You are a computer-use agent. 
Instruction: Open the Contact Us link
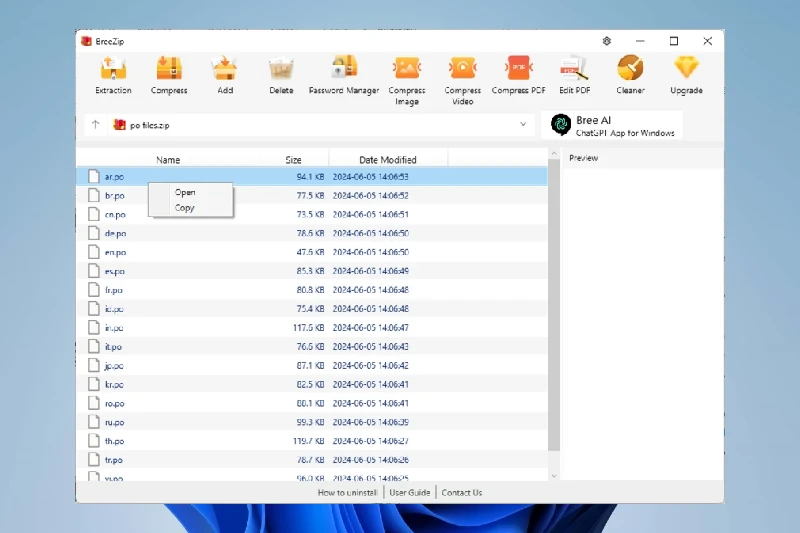462,493
